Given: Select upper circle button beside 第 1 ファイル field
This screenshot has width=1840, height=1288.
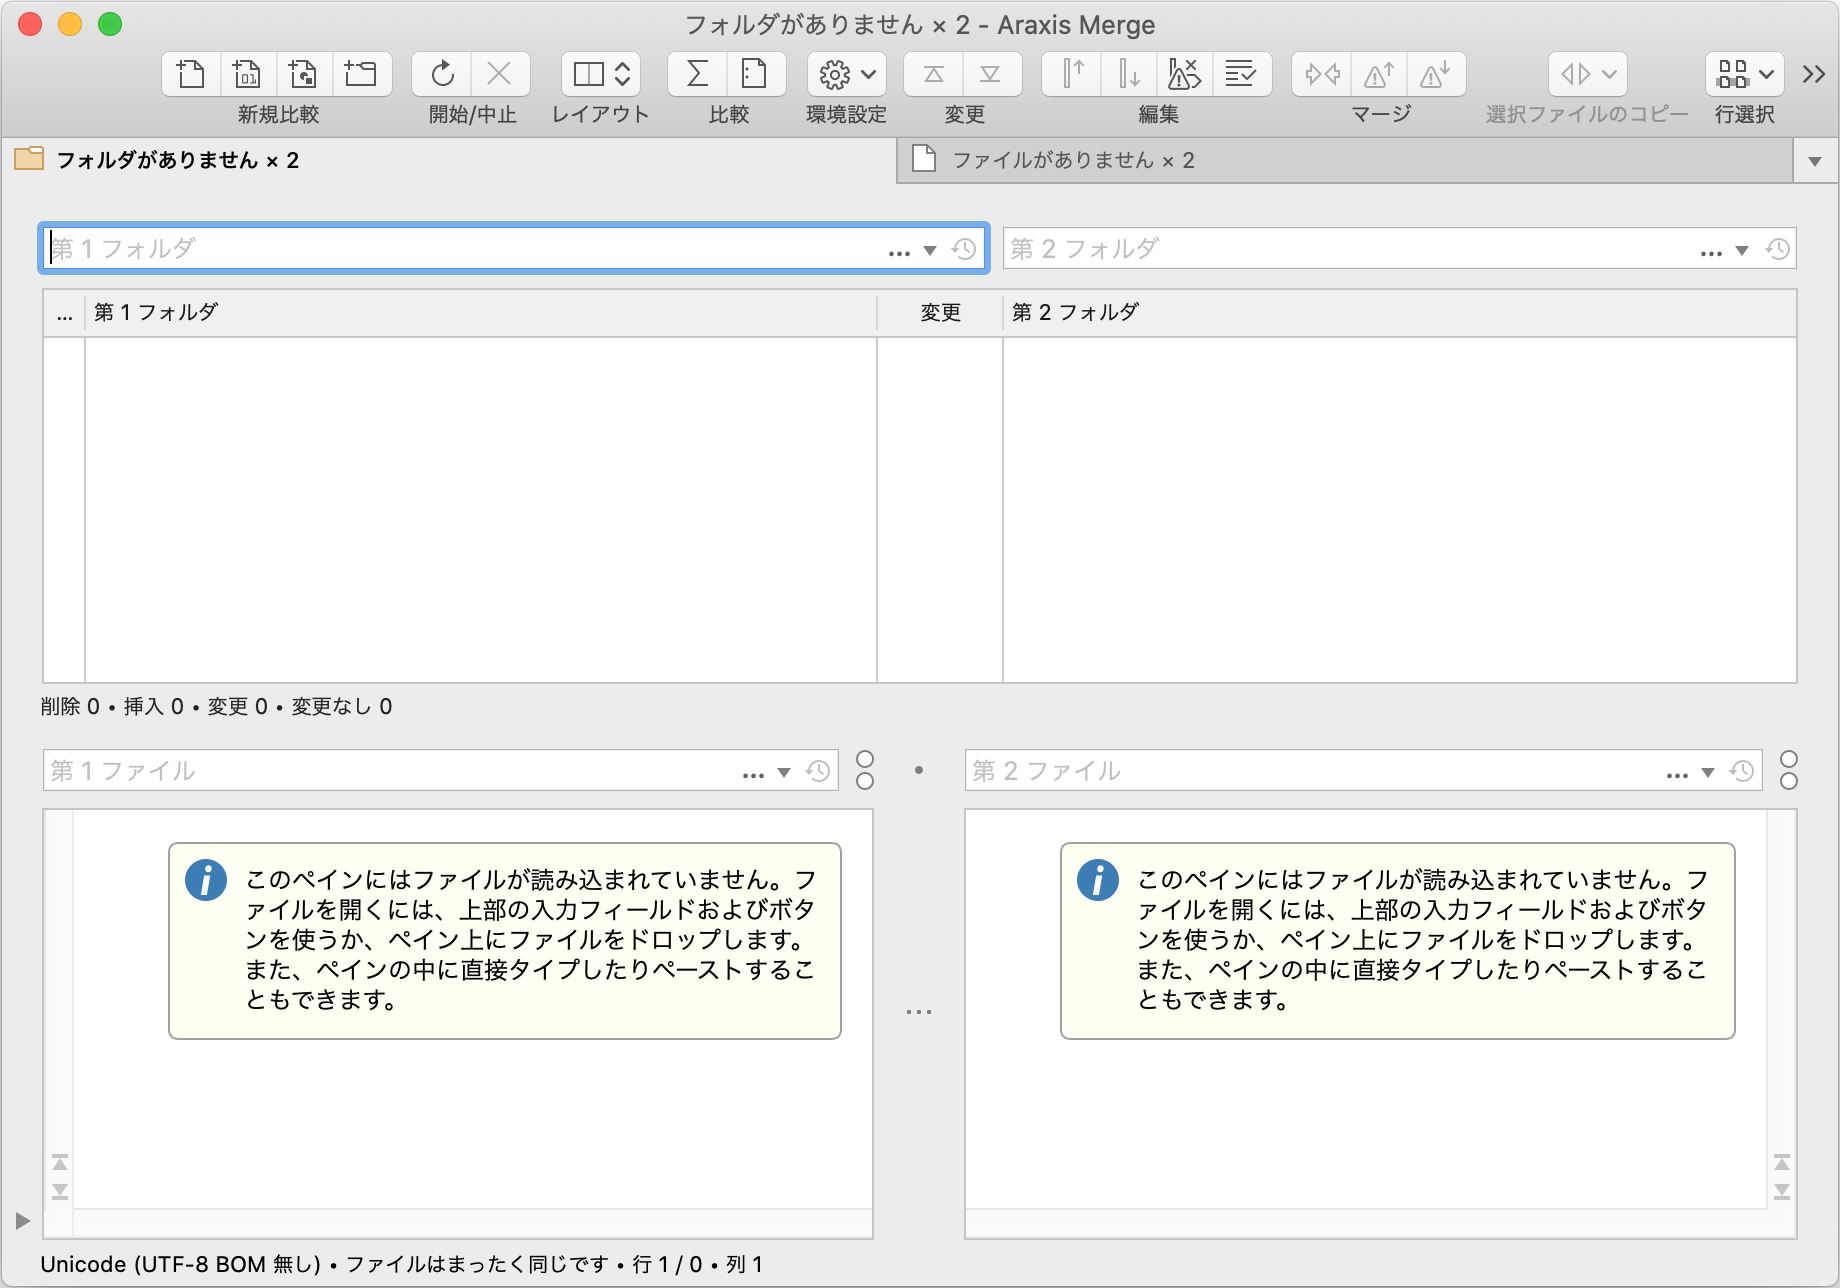Looking at the screenshot, I should point(865,760).
